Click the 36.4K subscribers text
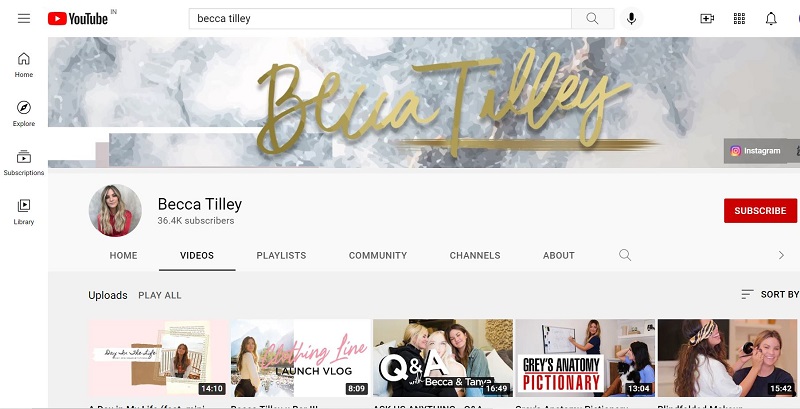This screenshot has height=409, width=800. pos(196,221)
